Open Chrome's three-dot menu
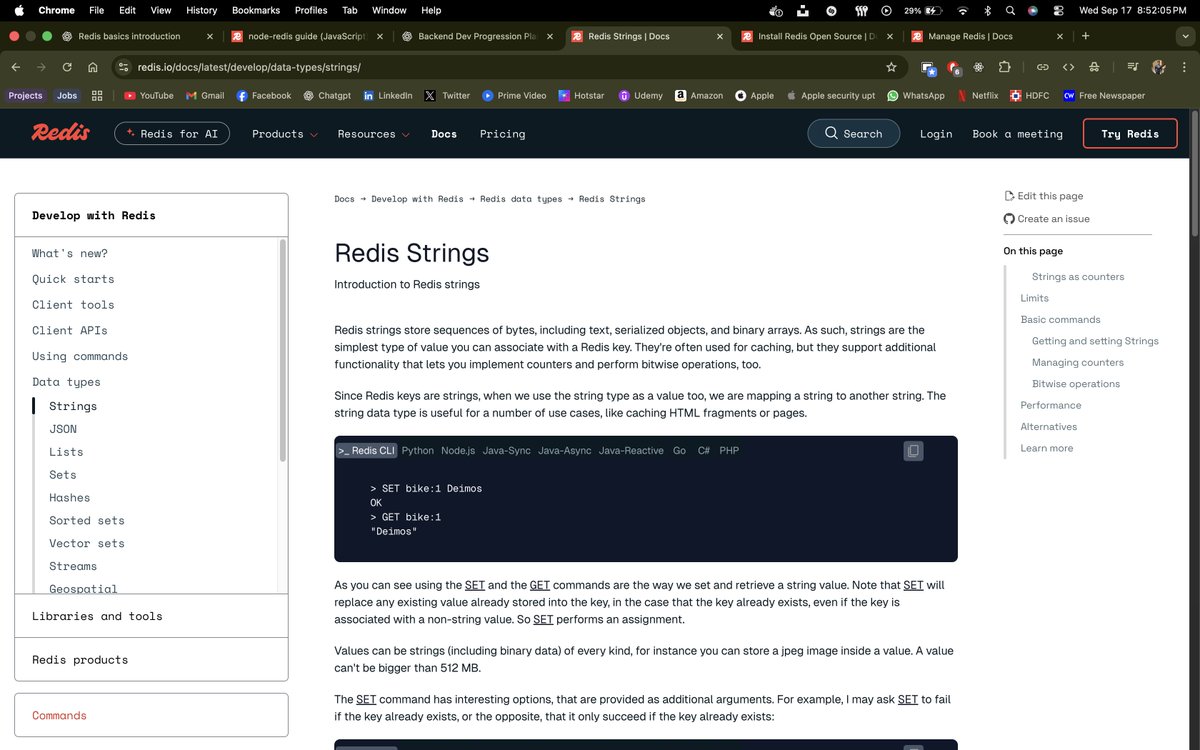 [x=1184, y=67]
